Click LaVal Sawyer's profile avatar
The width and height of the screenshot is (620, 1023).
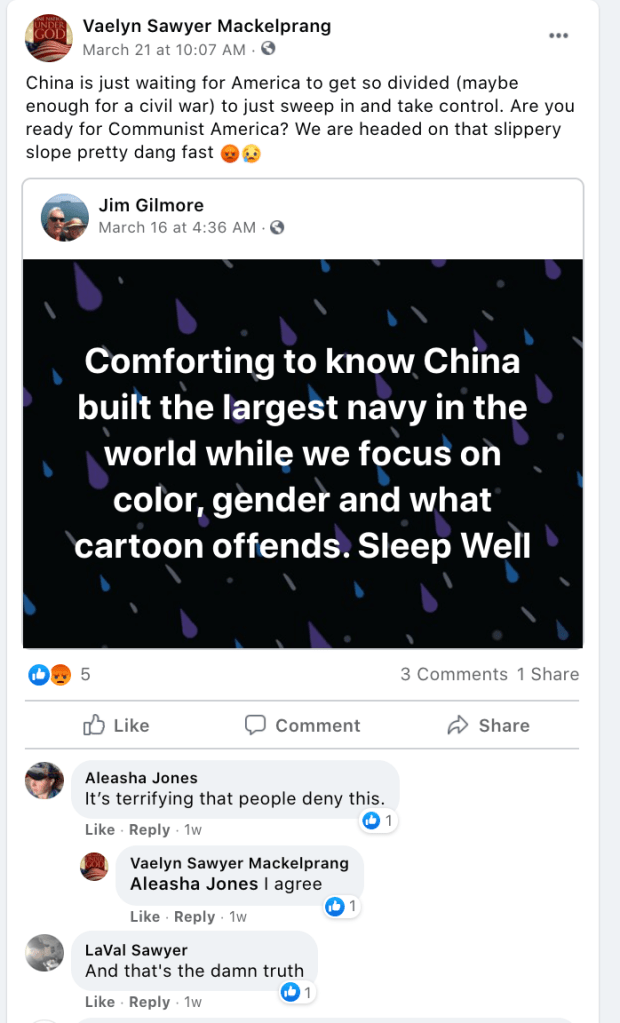(x=44, y=953)
